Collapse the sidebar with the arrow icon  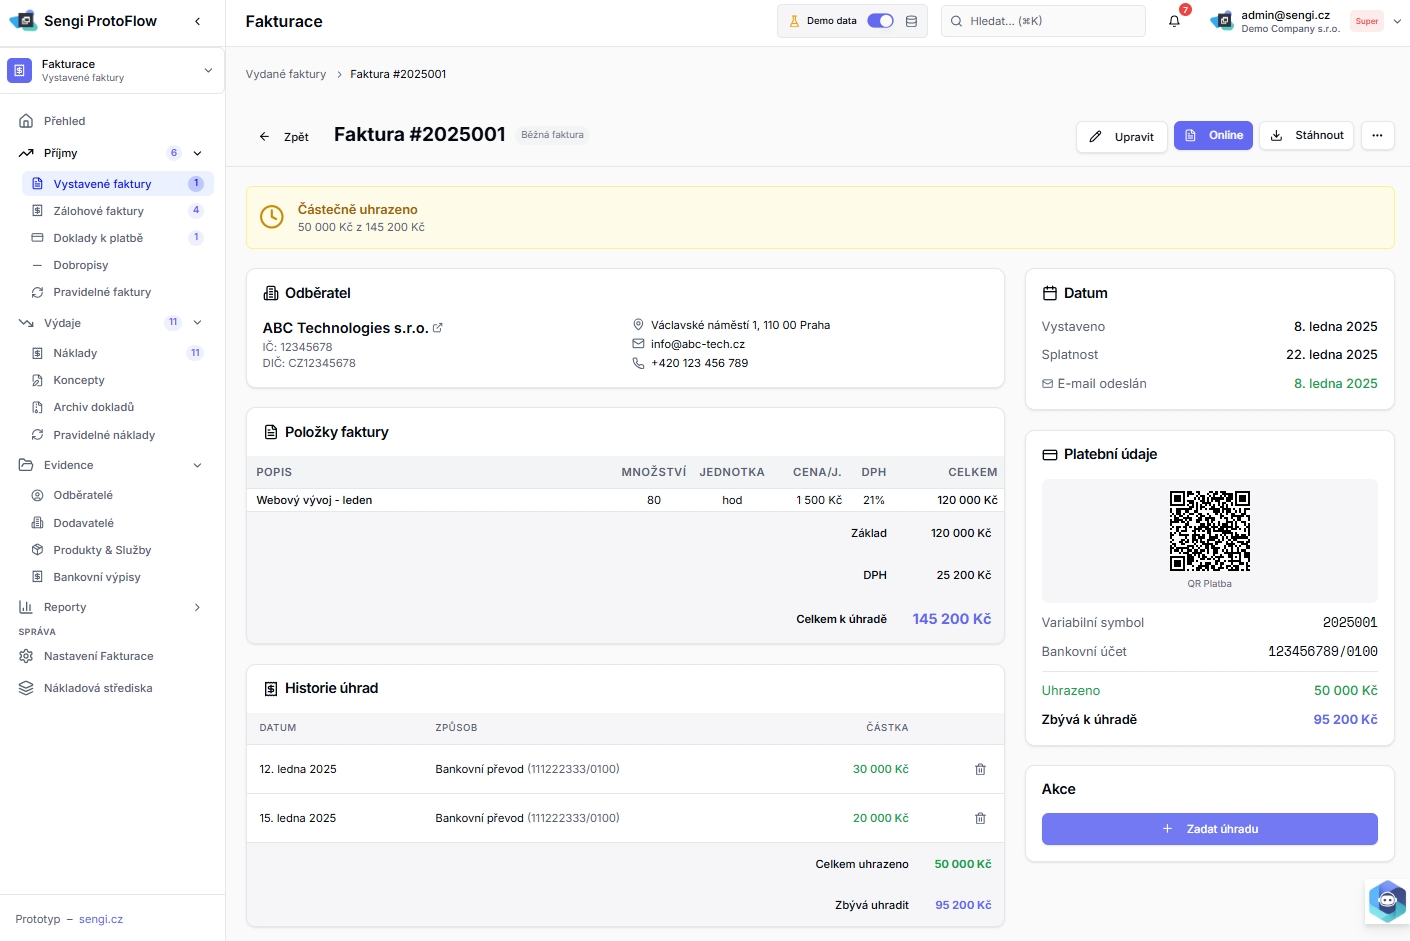[197, 21]
